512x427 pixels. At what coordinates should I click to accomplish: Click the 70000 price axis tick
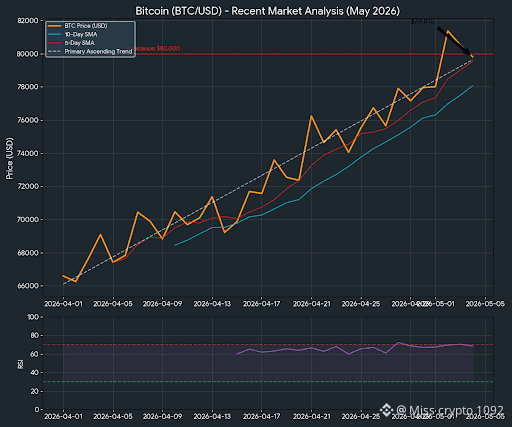tap(28, 220)
